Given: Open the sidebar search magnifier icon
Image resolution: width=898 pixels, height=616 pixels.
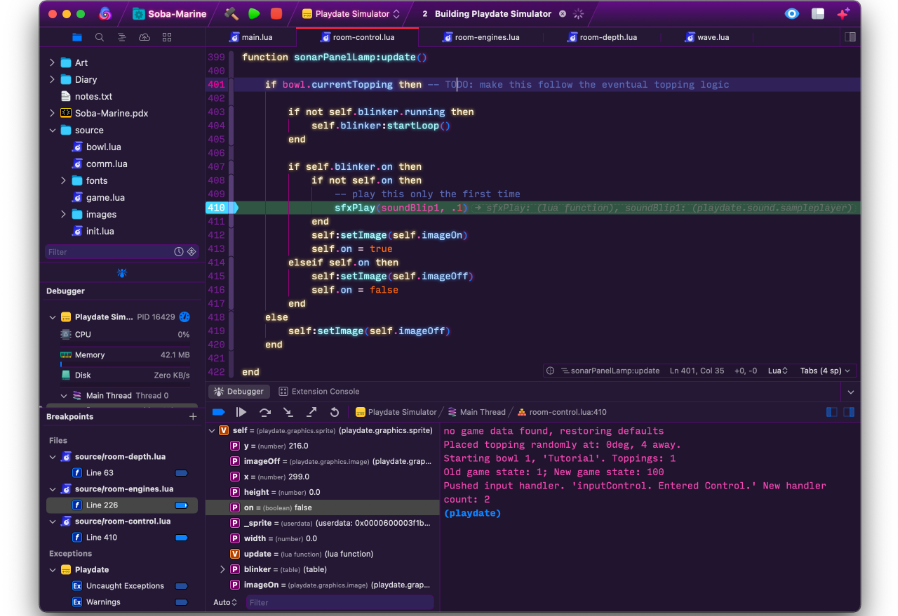Looking at the screenshot, I should tap(99, 37).
